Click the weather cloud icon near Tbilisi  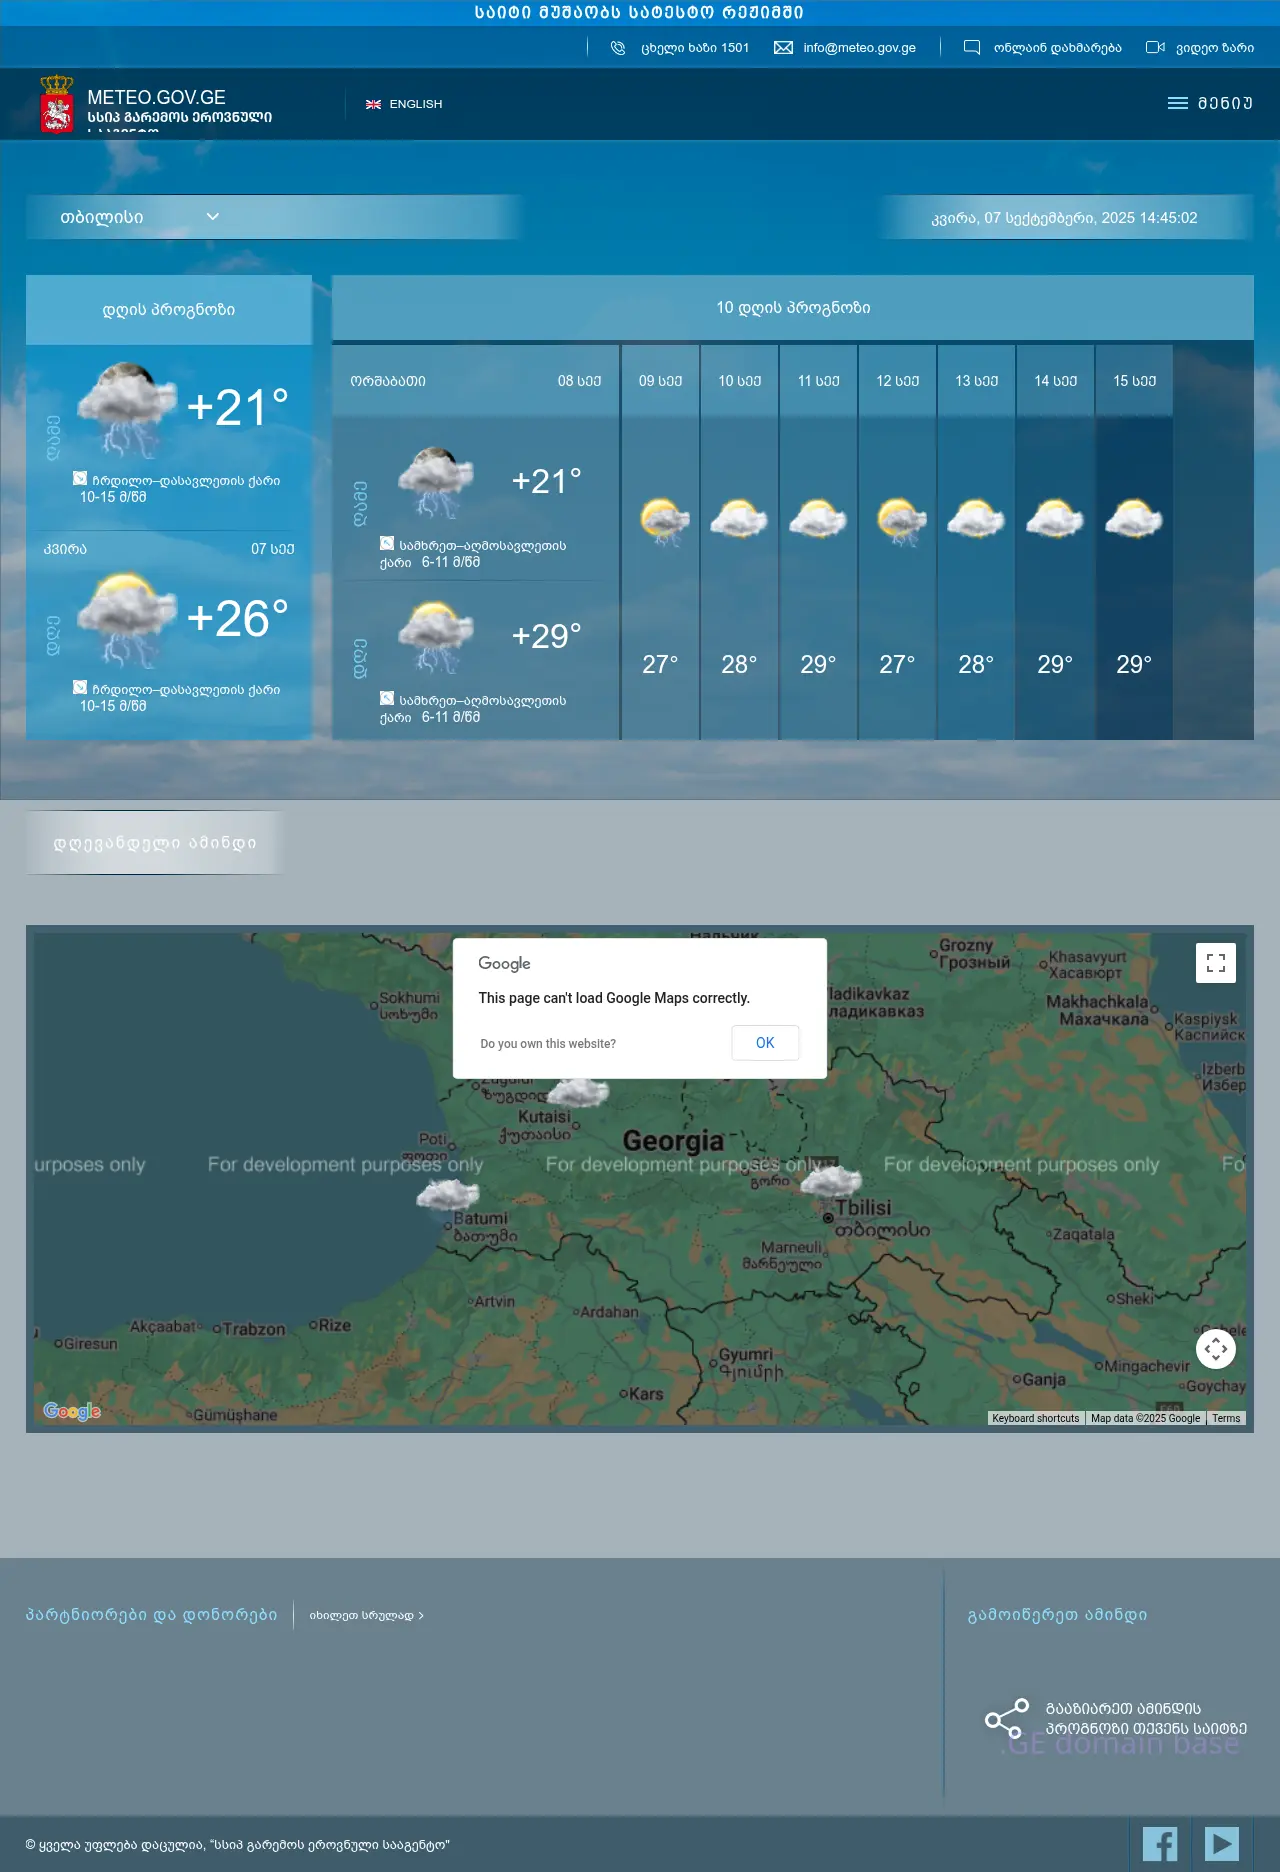pos(831,1181)
